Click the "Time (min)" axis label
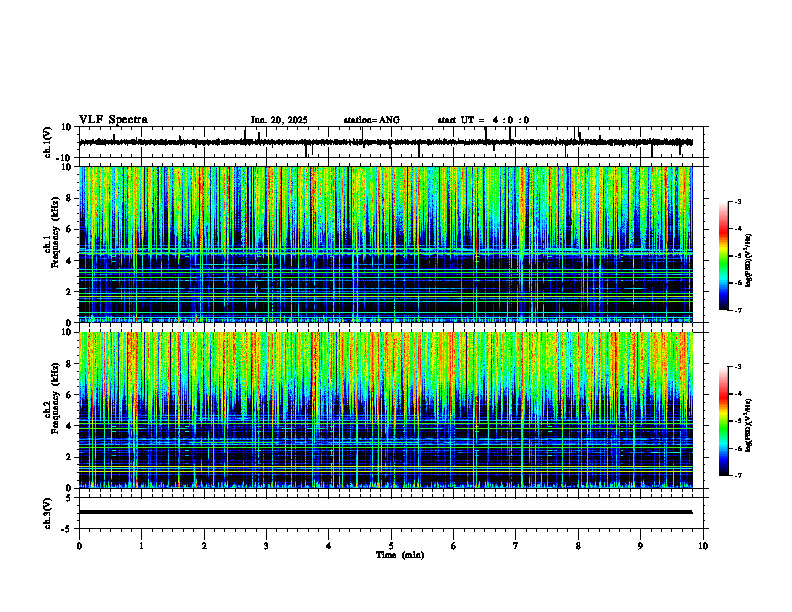The image size is (792, 612). tap(400, 555)
